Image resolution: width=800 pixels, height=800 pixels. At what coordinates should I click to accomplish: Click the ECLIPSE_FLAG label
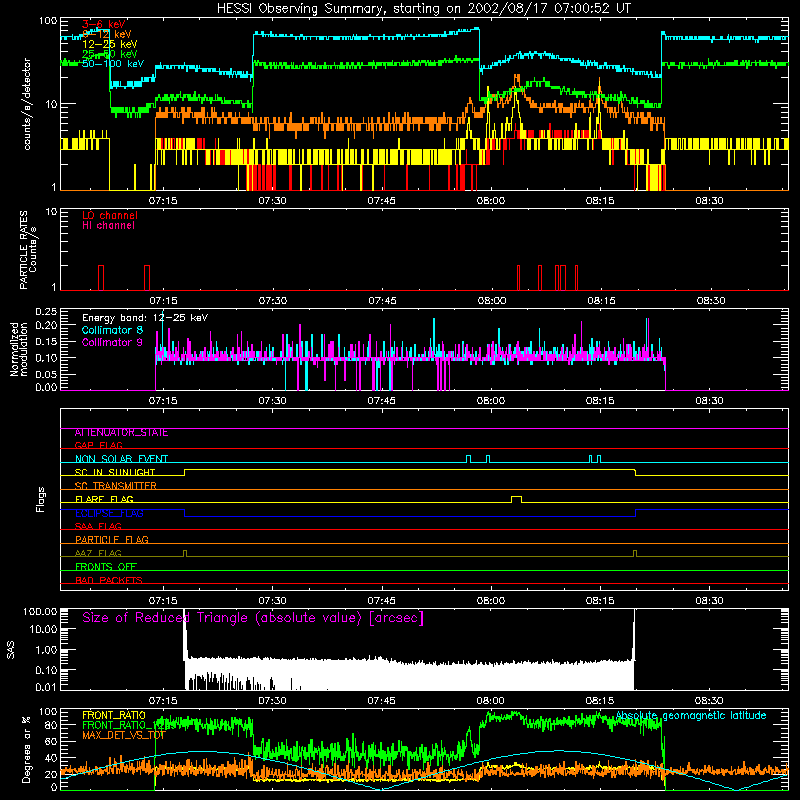tap(109, 513)
